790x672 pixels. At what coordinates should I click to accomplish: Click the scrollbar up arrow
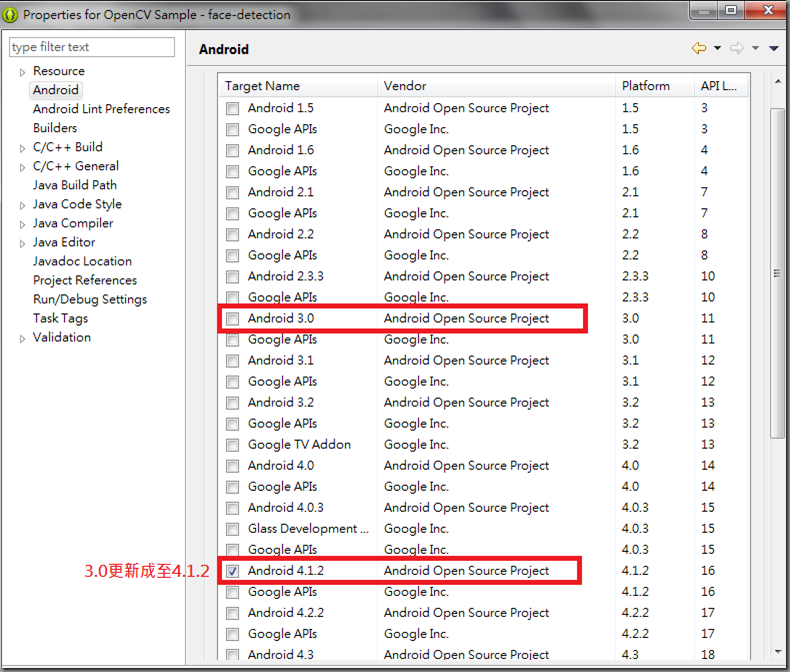point(777,82)
